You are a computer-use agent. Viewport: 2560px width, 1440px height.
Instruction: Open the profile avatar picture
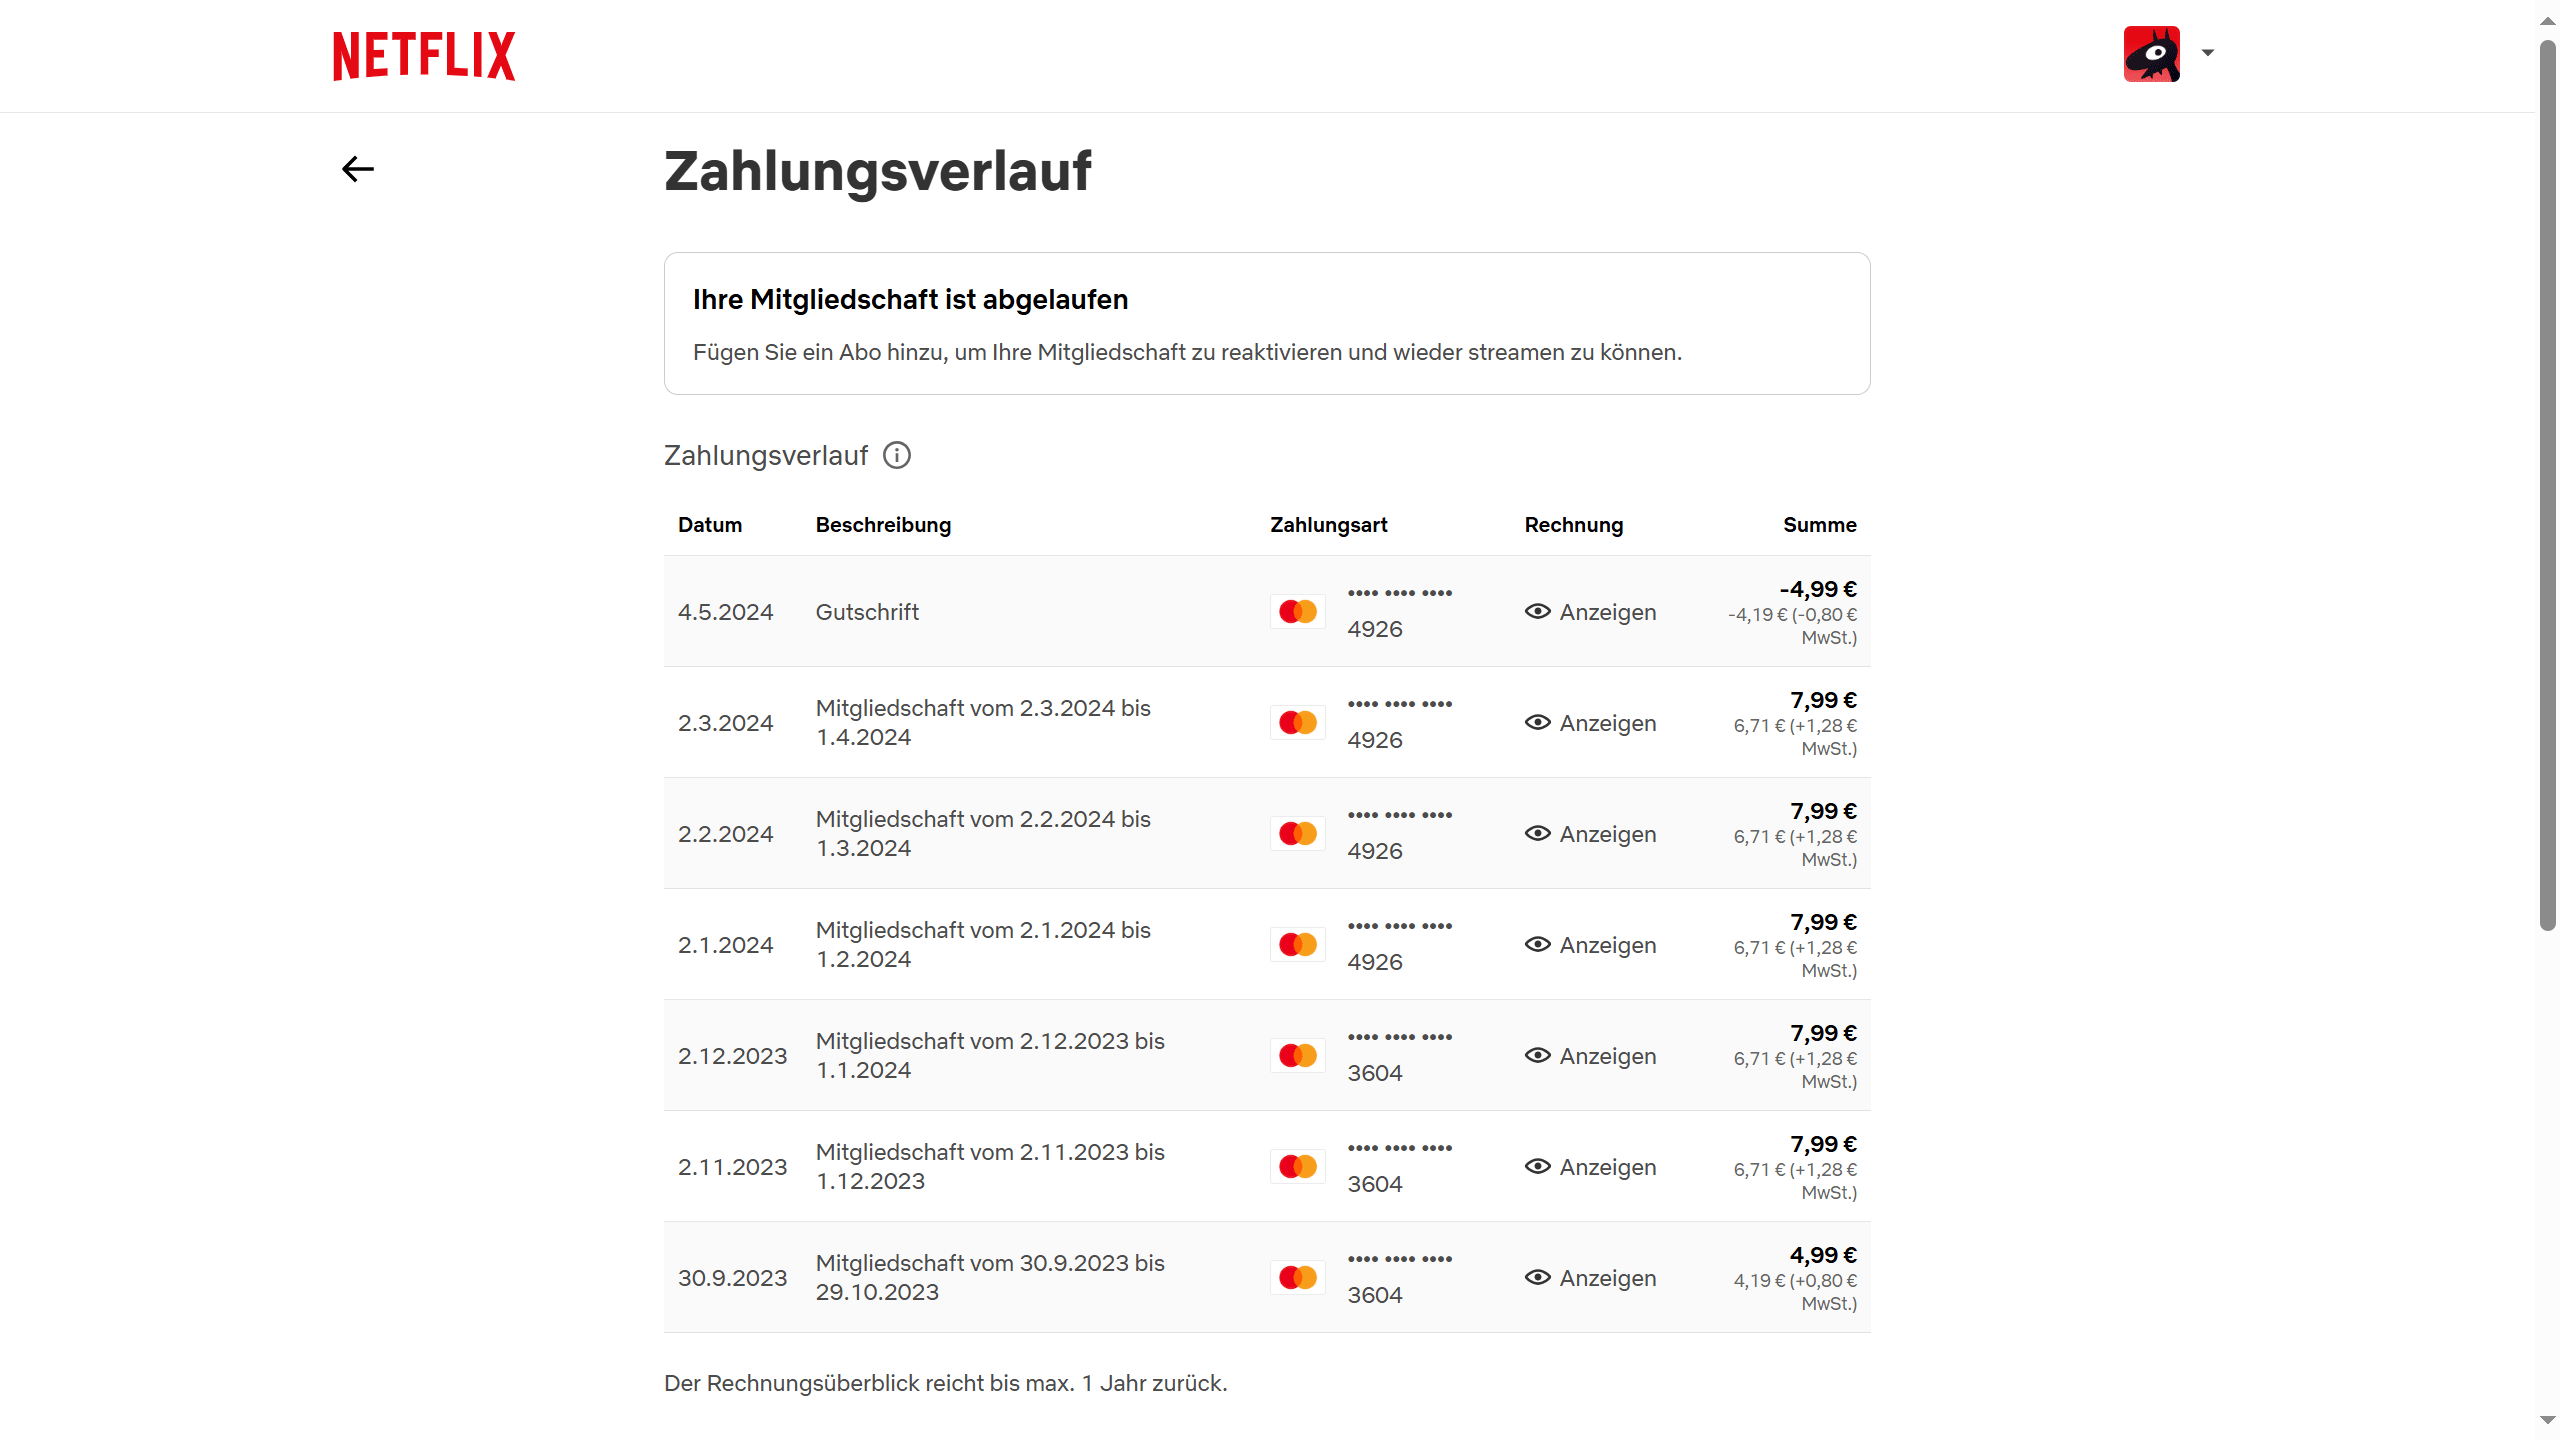click(x=2151, y=54)
